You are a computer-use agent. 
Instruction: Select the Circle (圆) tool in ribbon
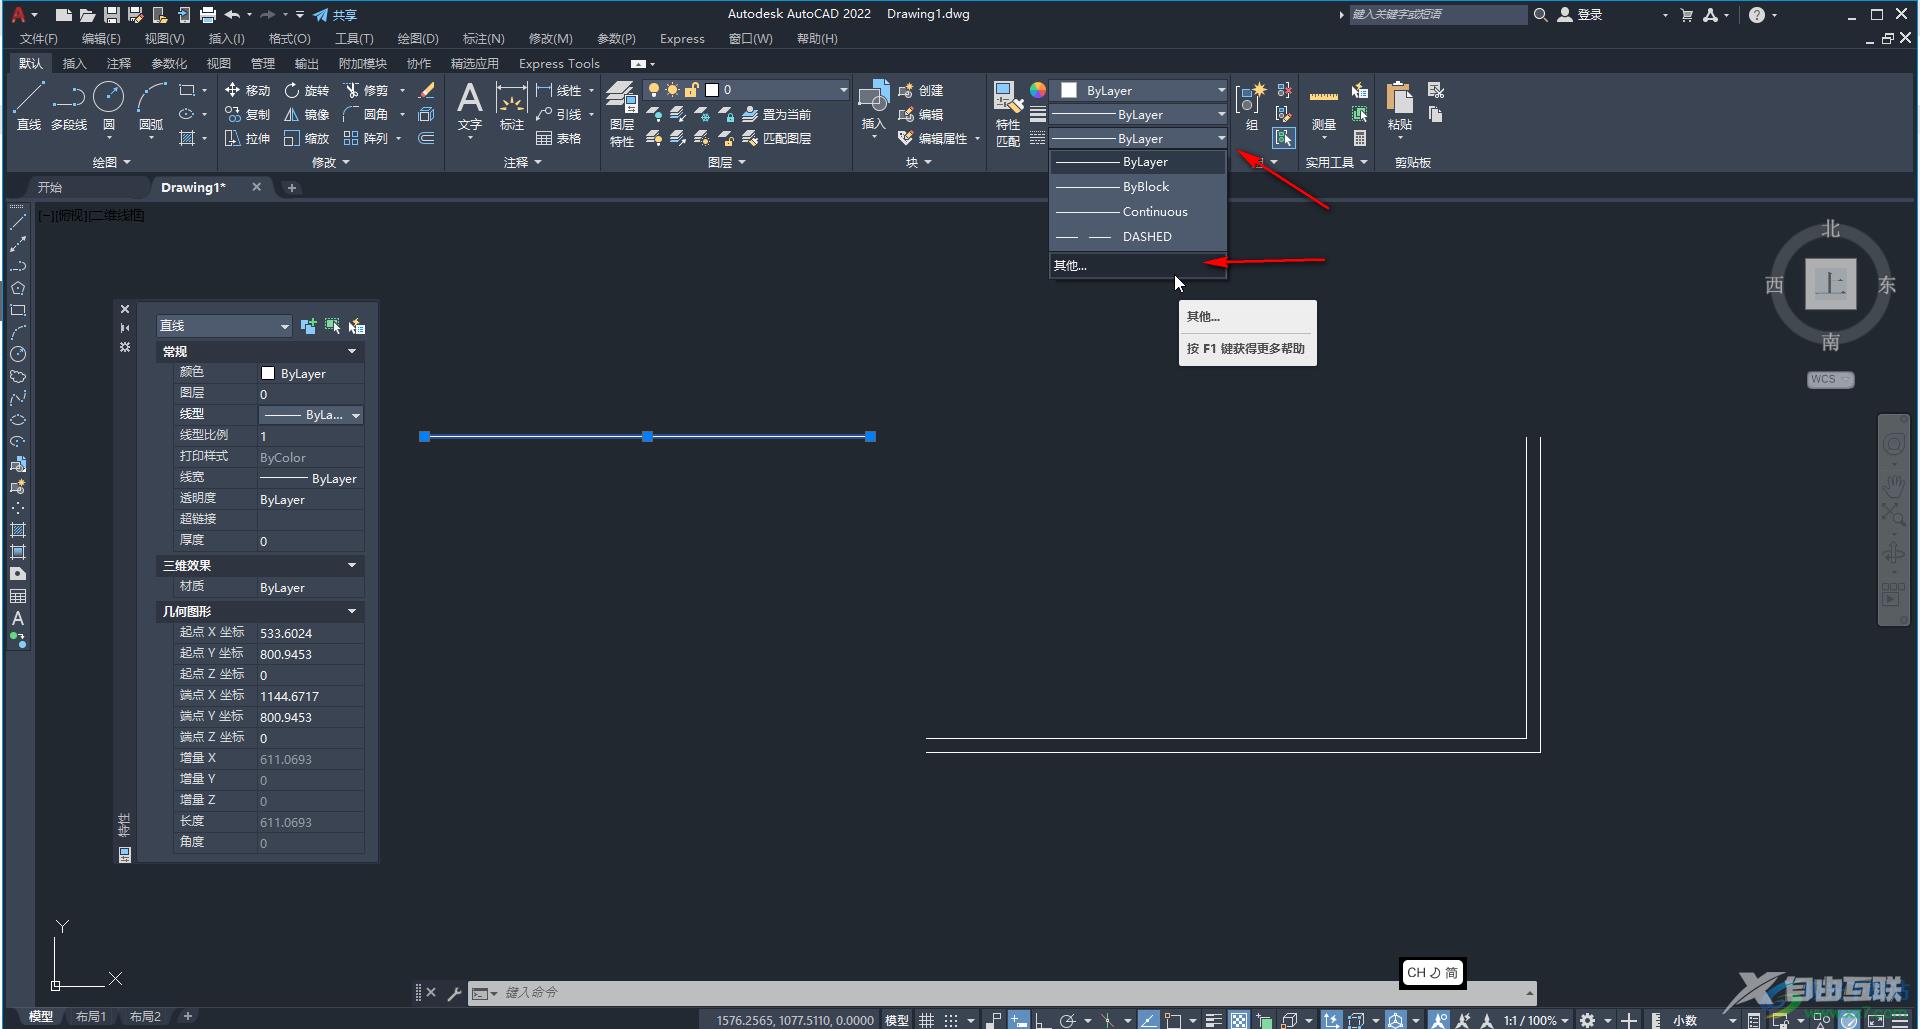tap(109, 105)
